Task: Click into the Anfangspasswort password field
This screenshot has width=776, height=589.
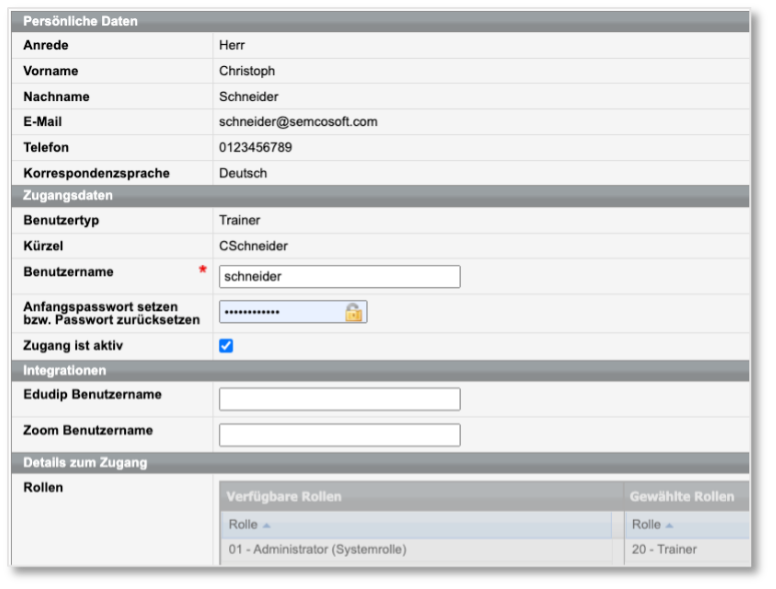Action: click(280, 312)
